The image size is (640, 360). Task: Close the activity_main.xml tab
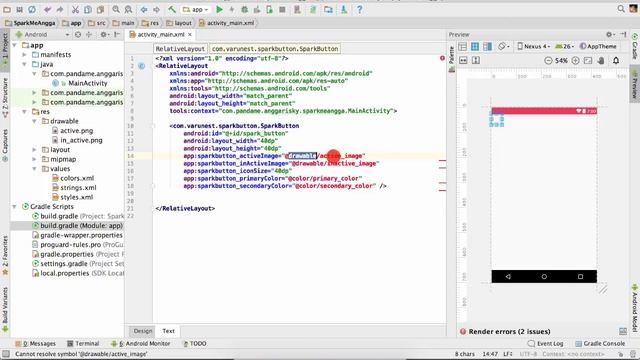(190, 35)
